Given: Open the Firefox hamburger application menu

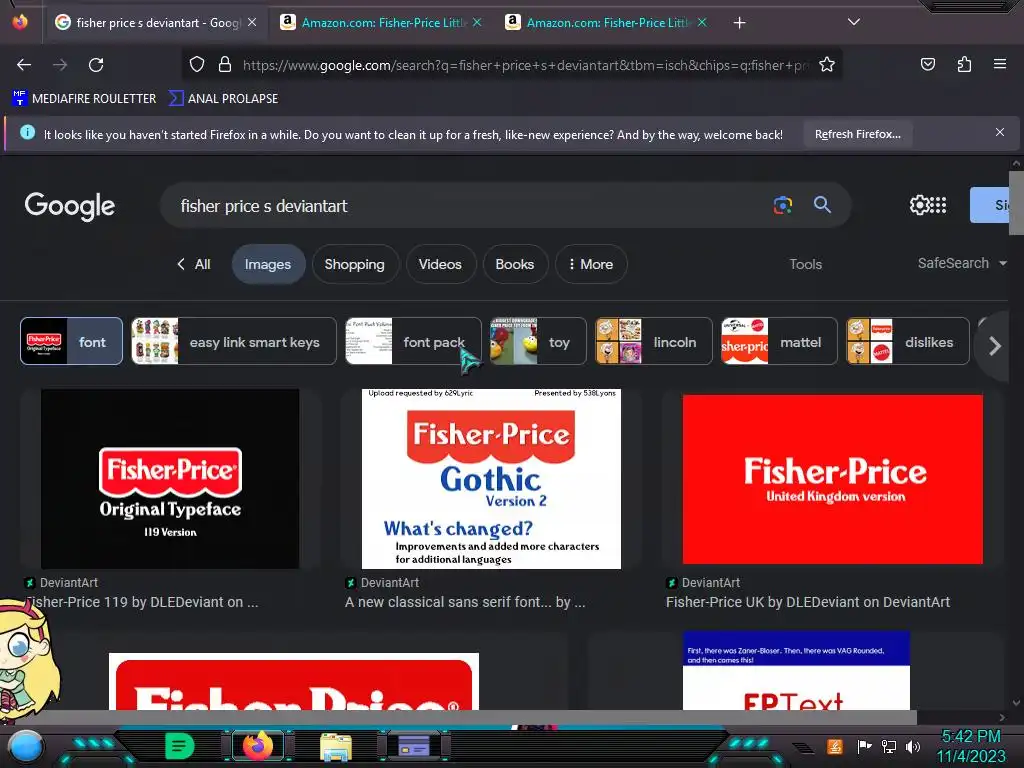Looking at the screenshot, I should tap(1000, 64).
